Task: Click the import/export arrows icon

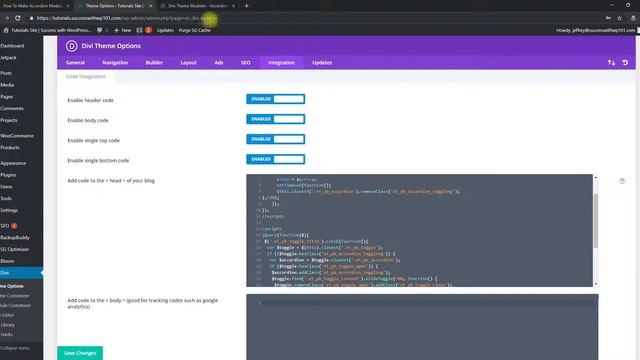Action: click(611, 63)
